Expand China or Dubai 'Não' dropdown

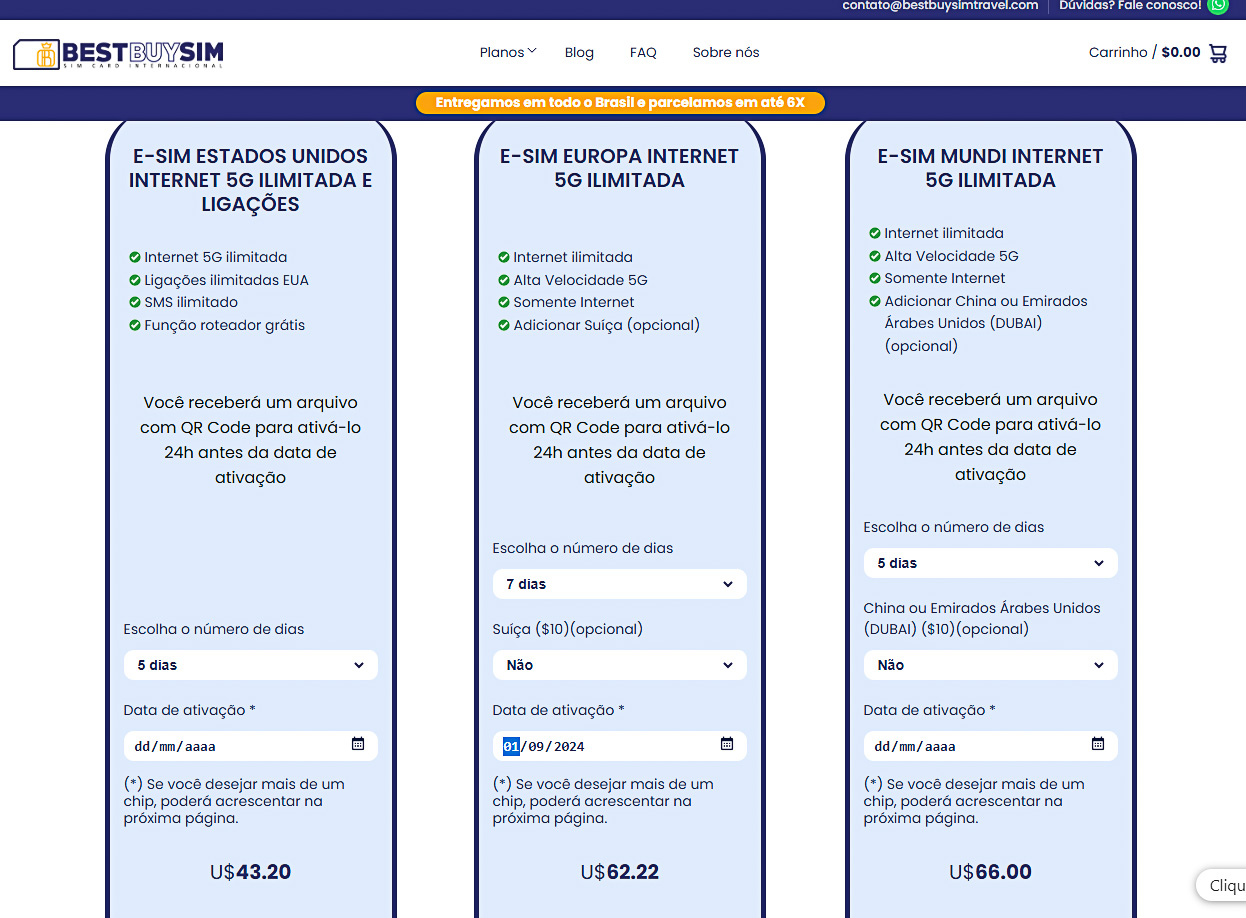tap(990, 665)
